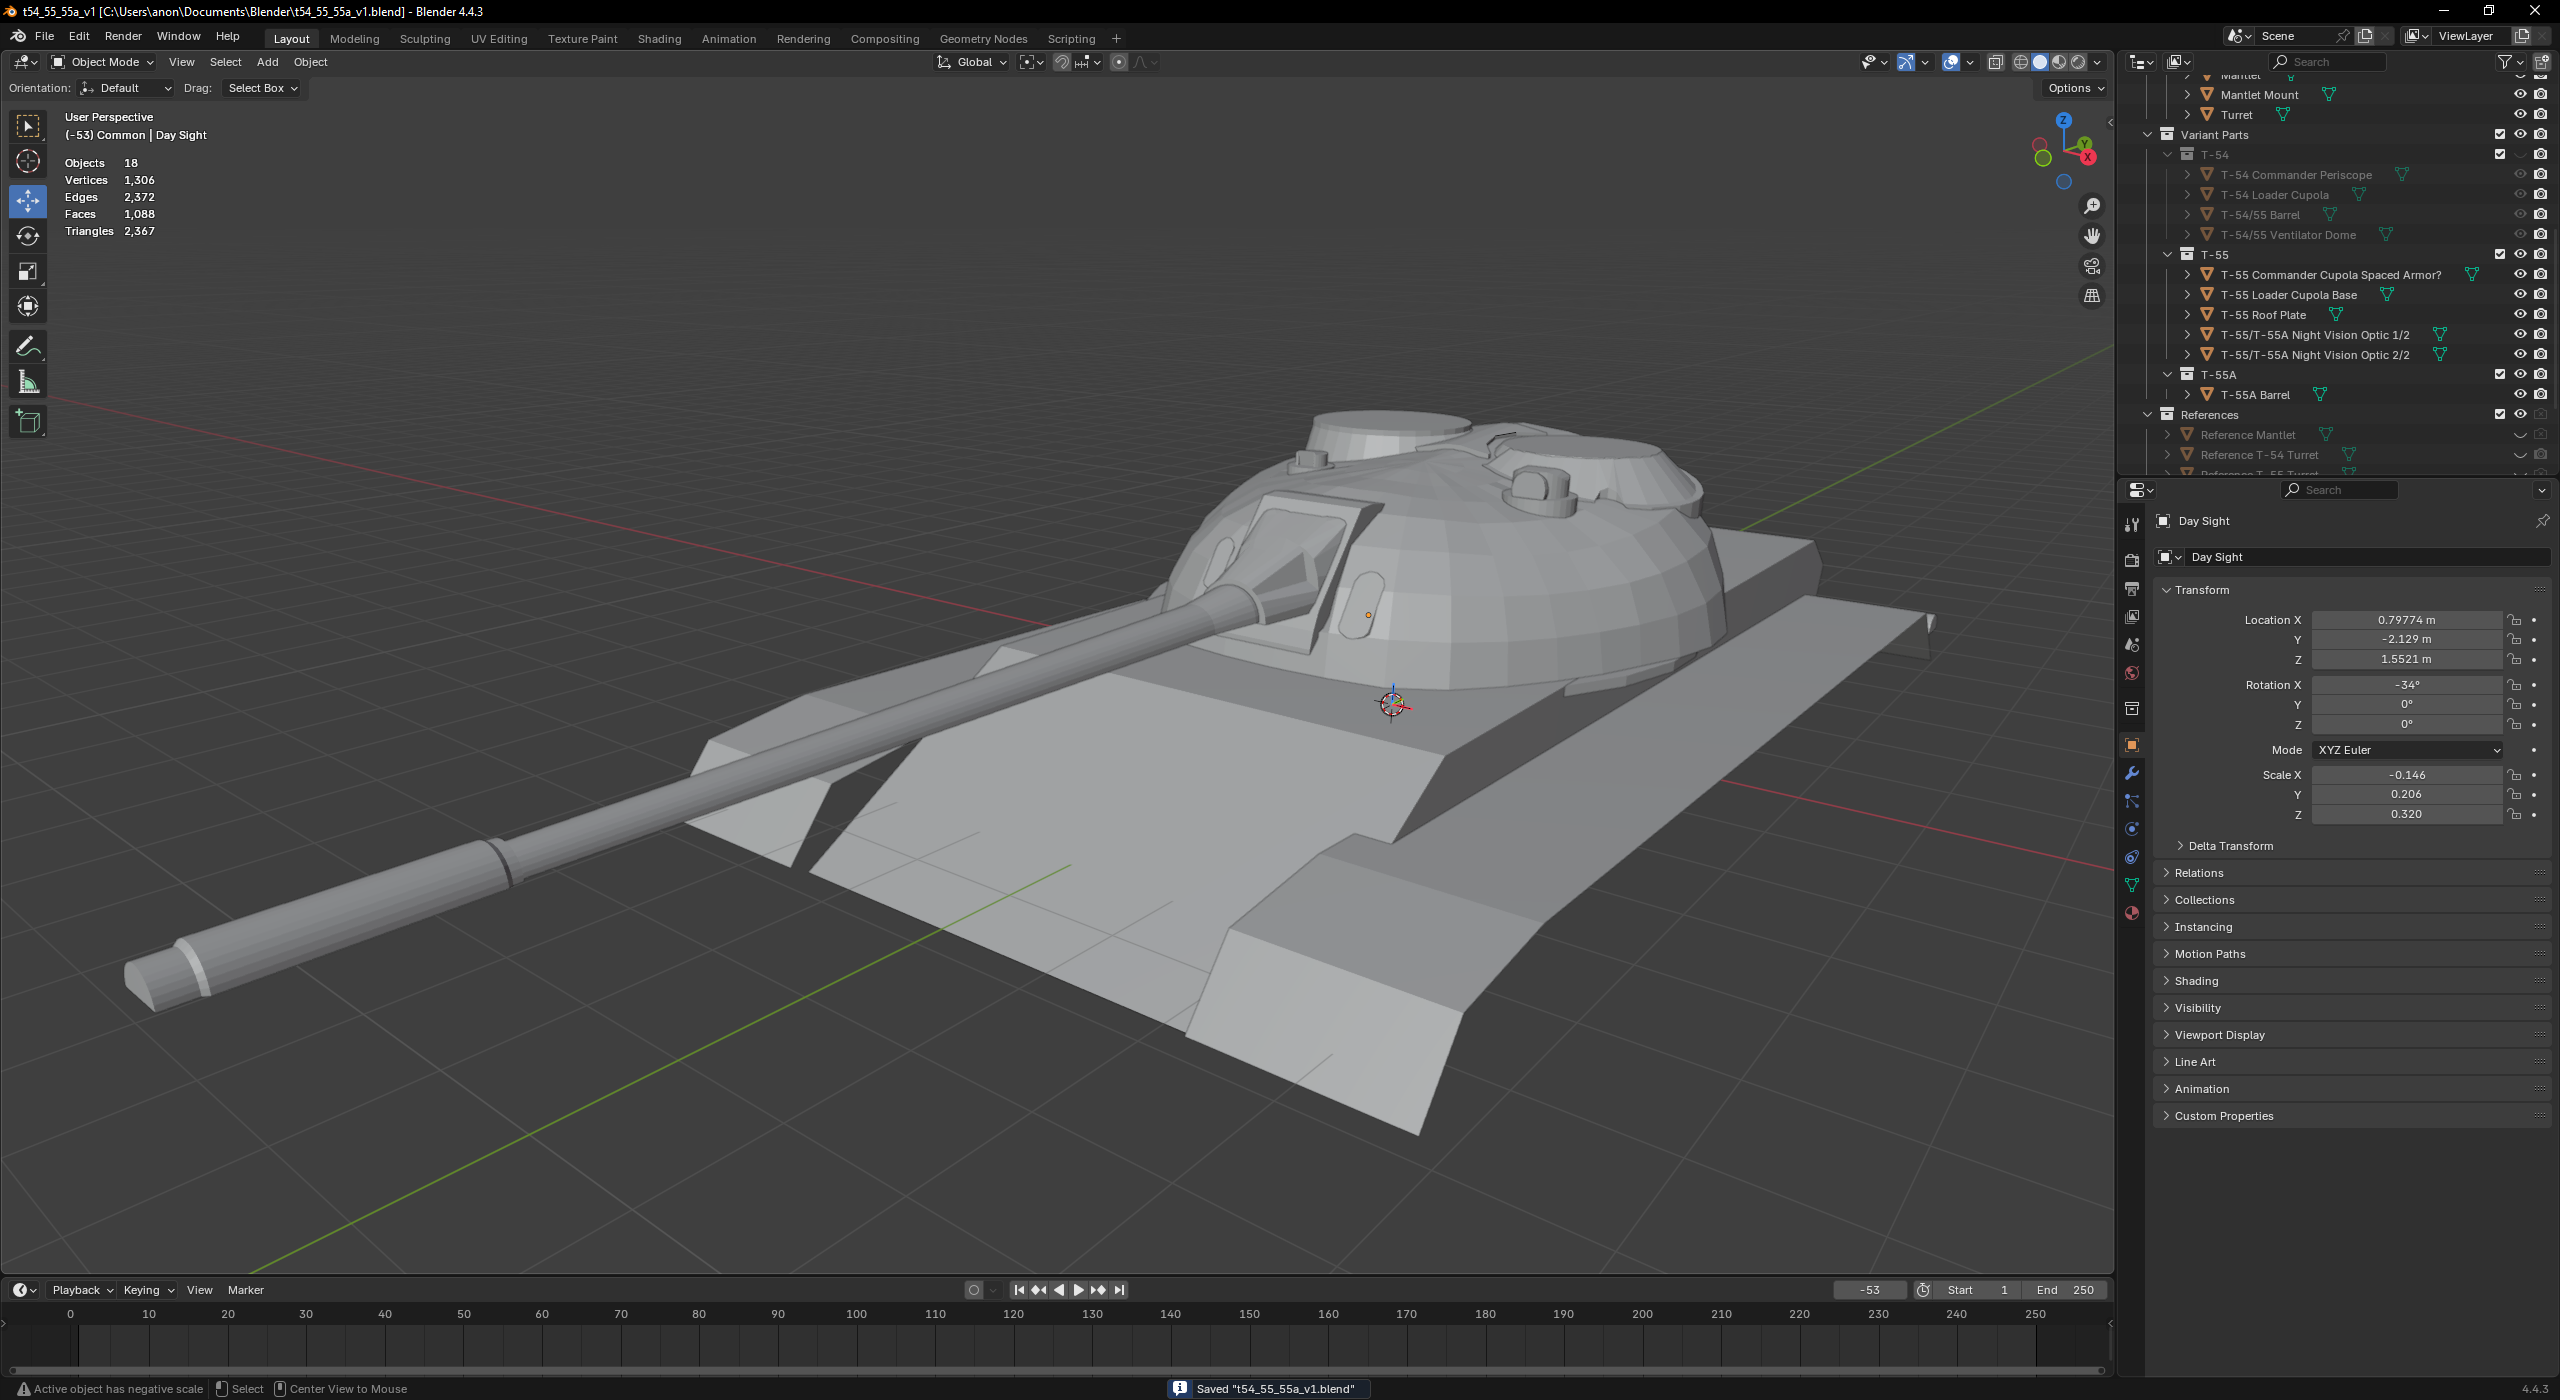Select the Add Cube tool
The image size is (2560, 1400).
(28, 422)
